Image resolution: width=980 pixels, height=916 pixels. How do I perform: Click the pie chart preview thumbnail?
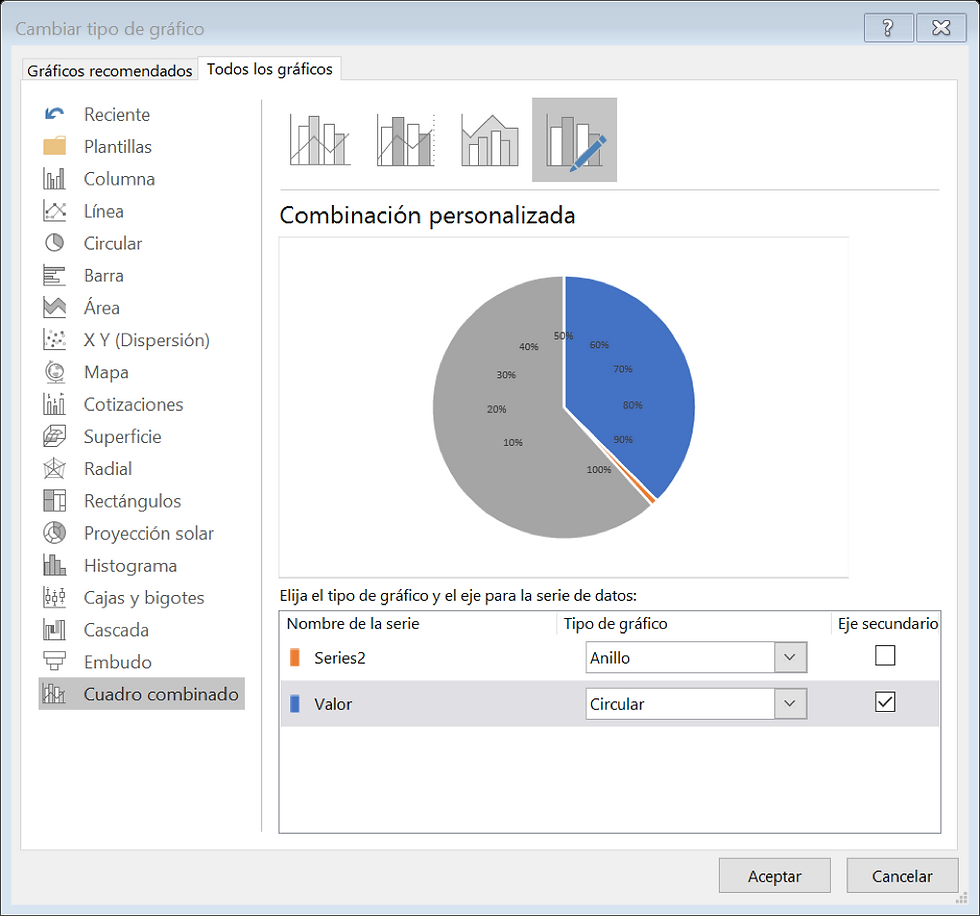[x=564, y=407]
